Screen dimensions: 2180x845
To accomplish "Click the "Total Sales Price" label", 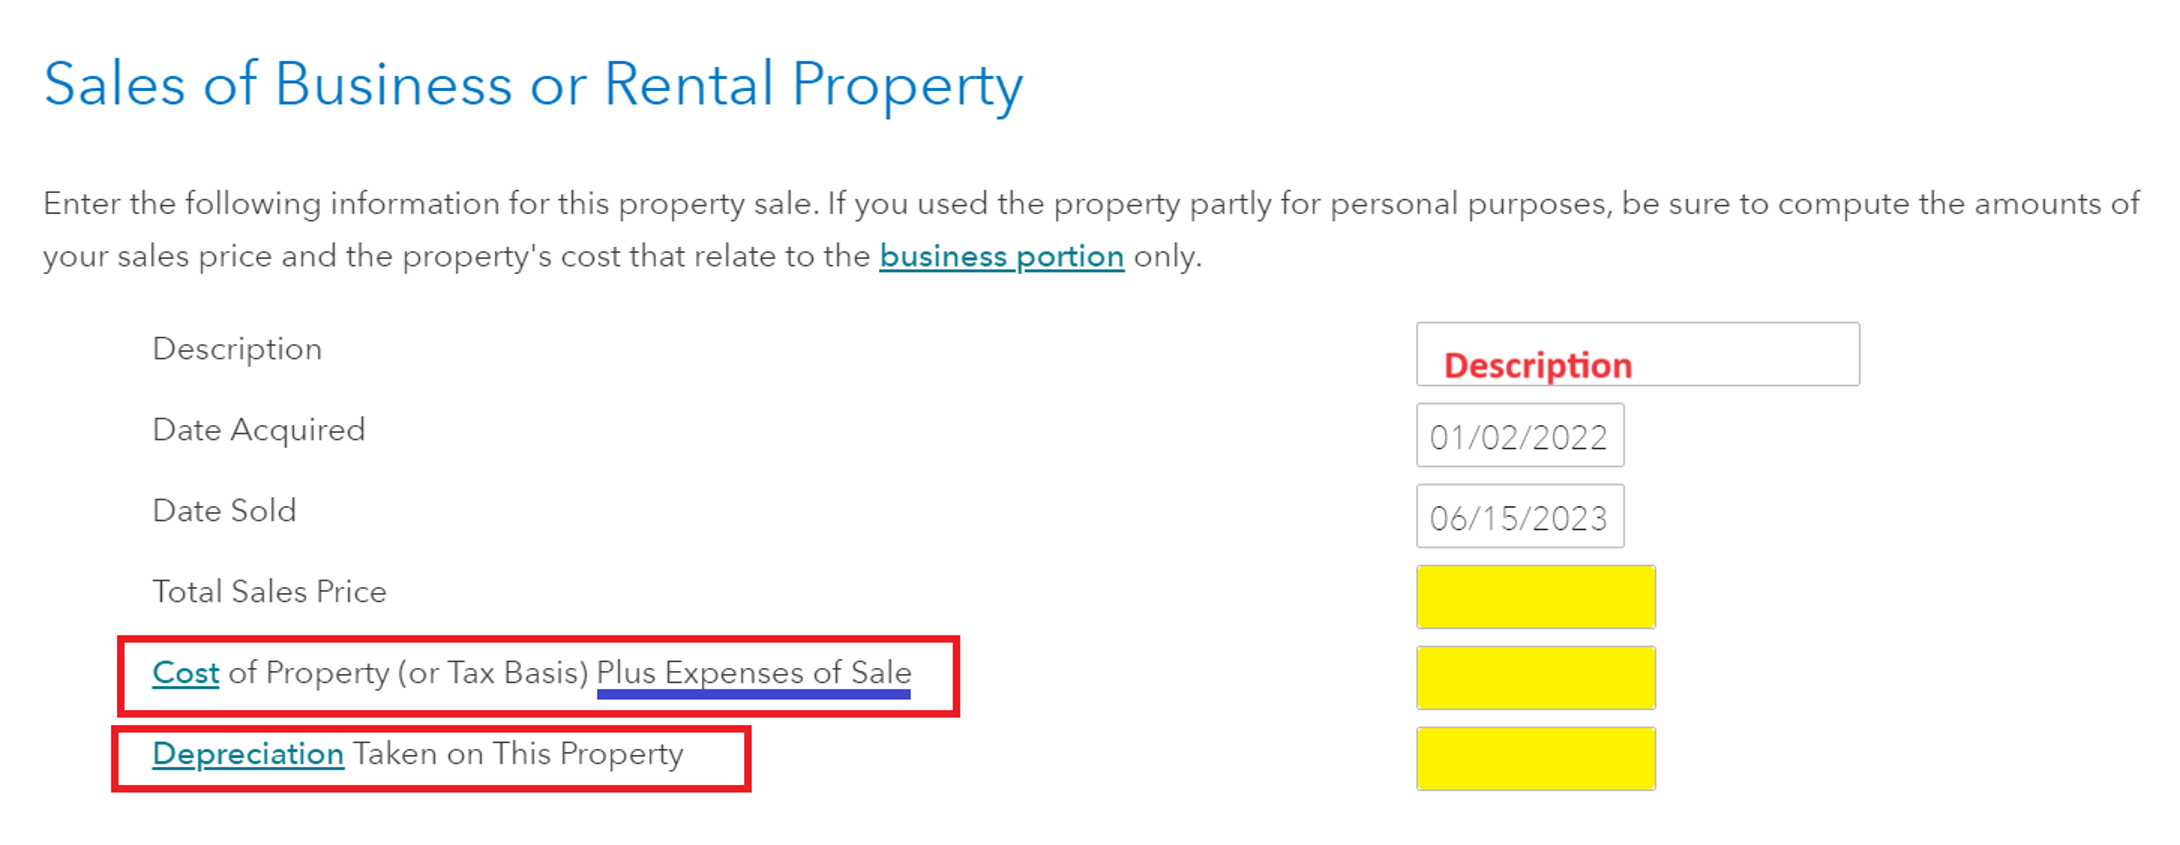I will [x=269, y=592].
